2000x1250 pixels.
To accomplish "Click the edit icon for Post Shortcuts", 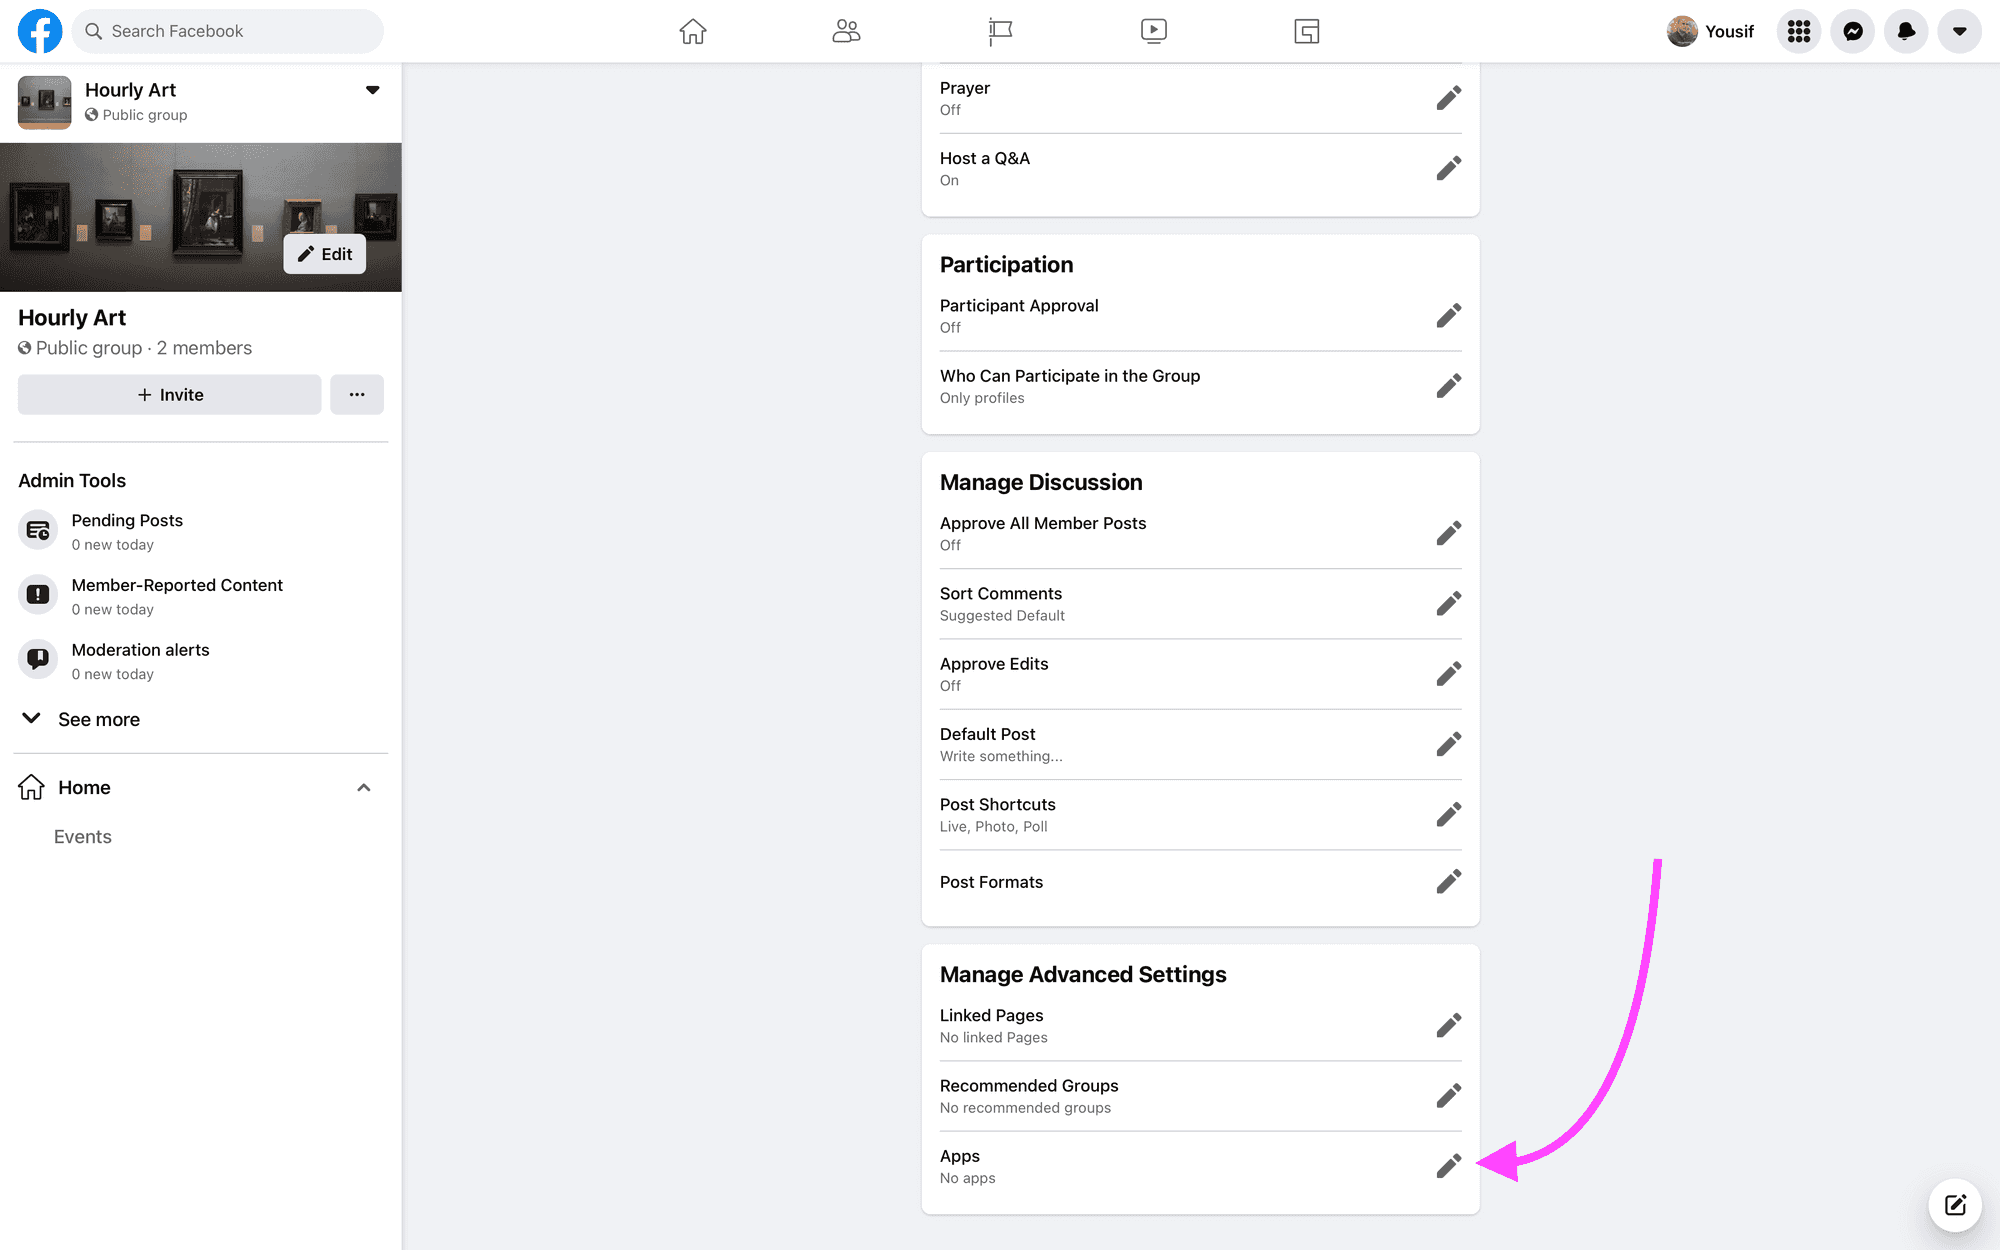I will pos(1449,814).
